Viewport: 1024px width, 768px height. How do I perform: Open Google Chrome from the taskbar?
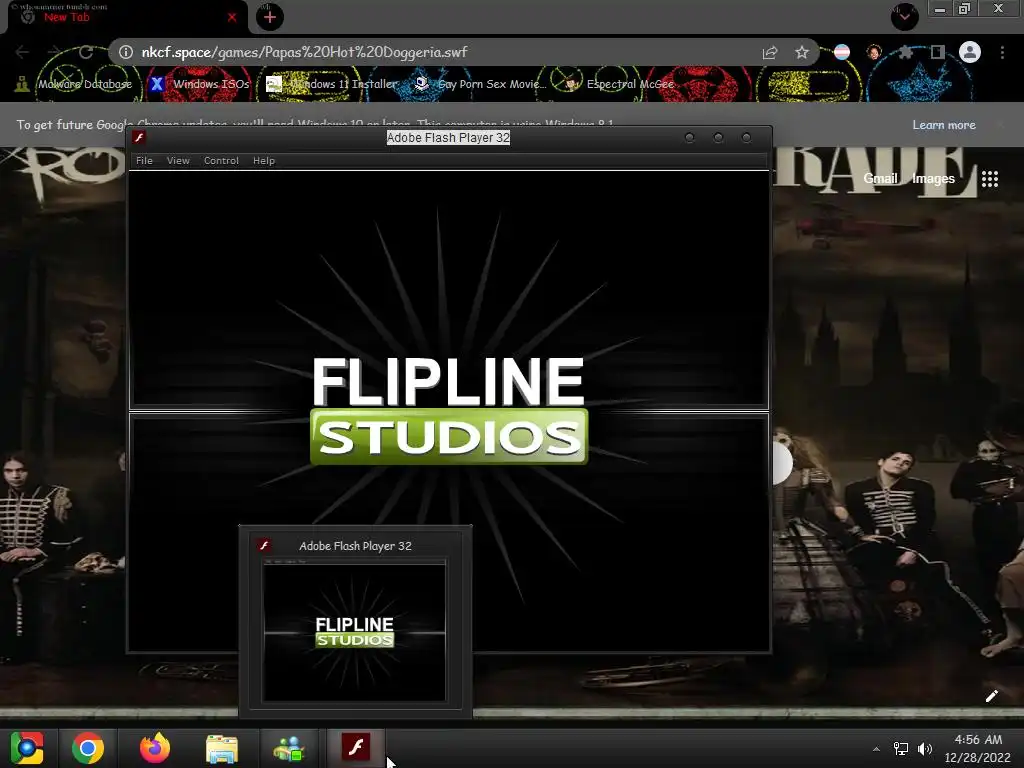tap(88, 748)
